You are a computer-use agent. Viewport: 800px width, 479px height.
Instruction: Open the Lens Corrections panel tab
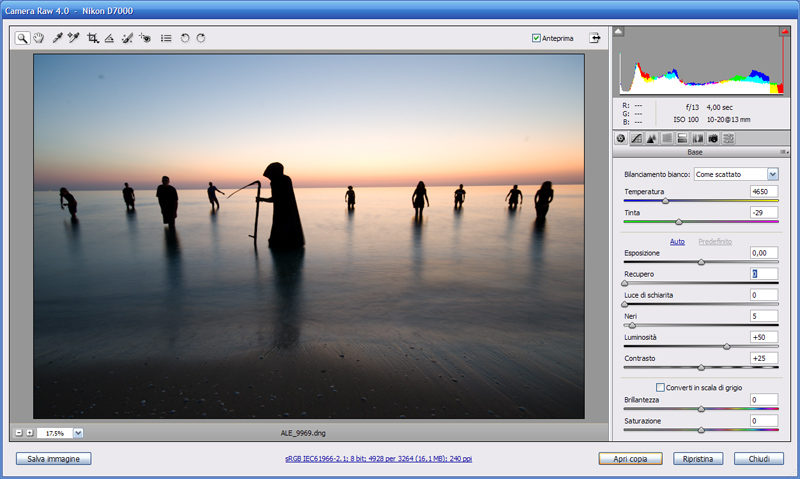click(x=697, y=138)
